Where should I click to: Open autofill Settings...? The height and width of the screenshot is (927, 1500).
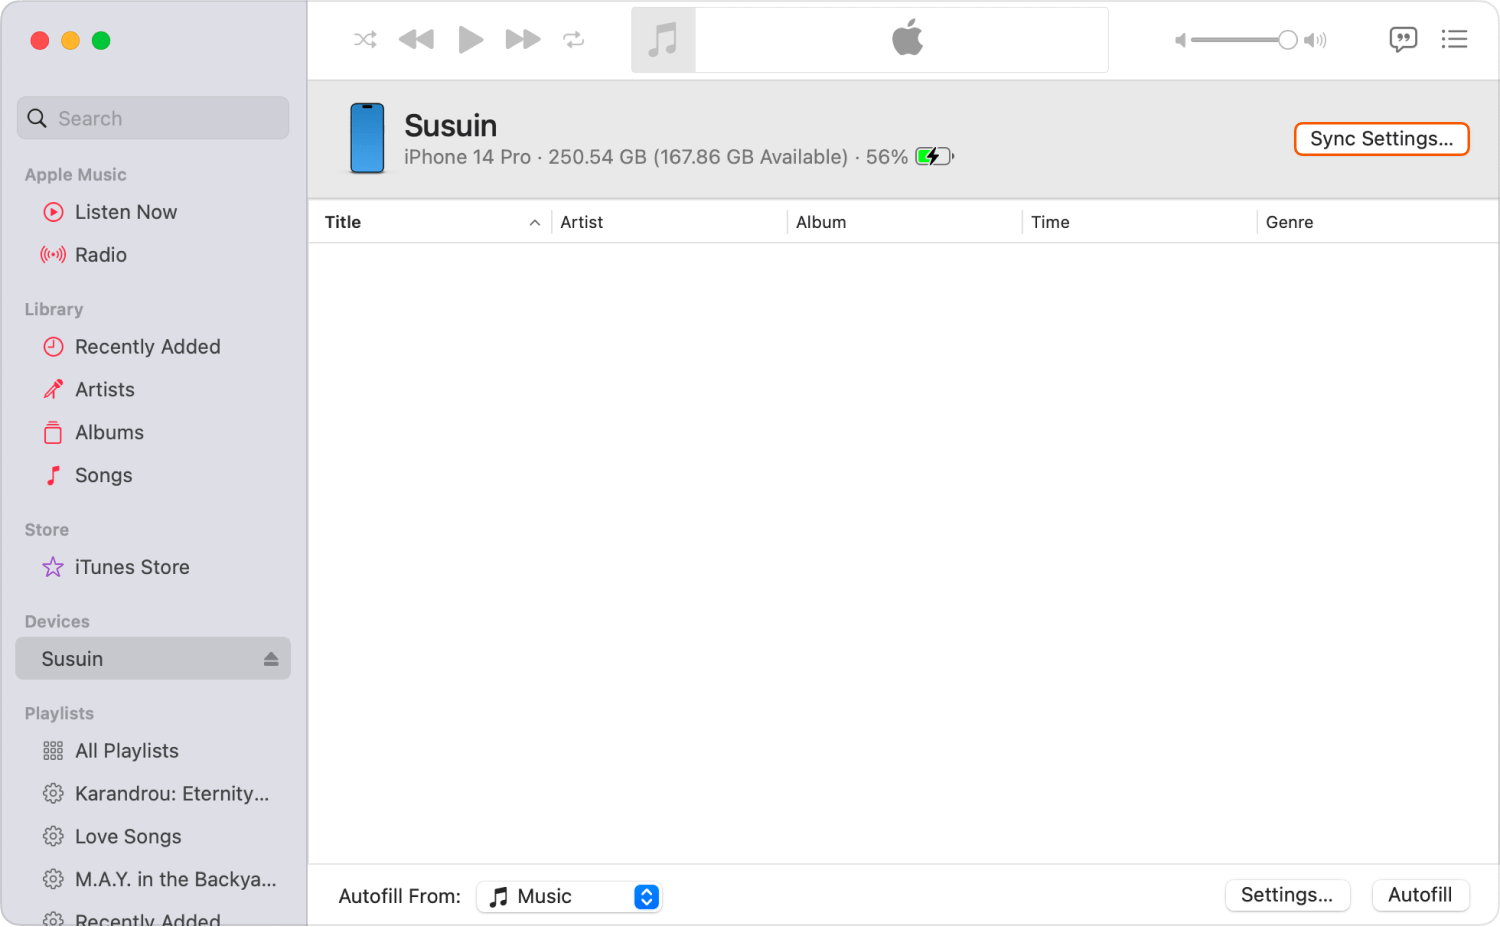pos(1287,895)
